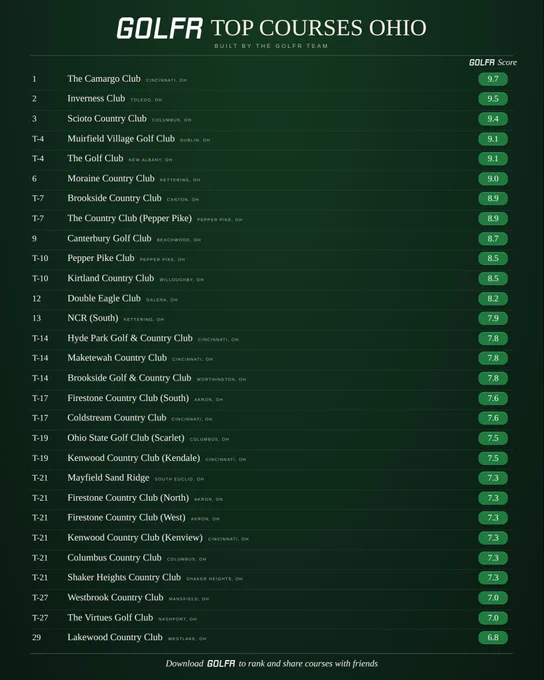Select NCR (South) course
This screenshot has height=680, width=544.
click(x=92, y=318)
